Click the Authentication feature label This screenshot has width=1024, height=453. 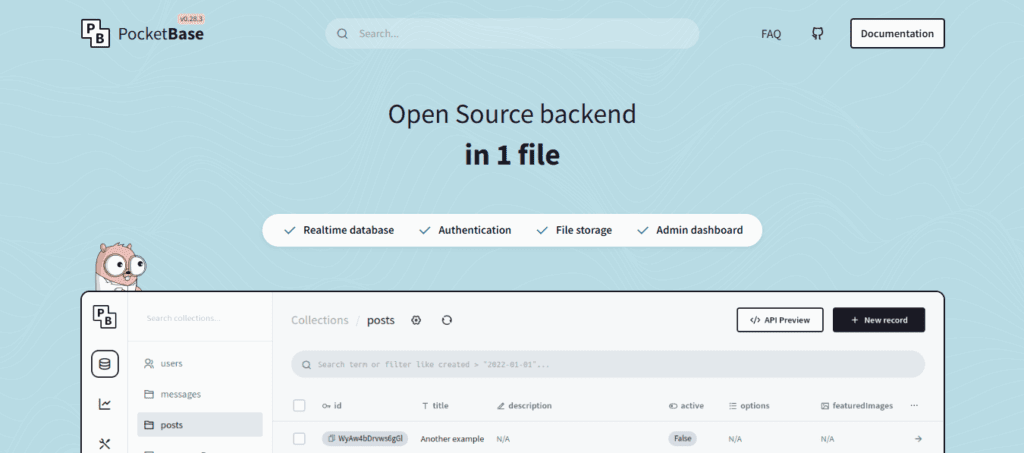(475, 230)
